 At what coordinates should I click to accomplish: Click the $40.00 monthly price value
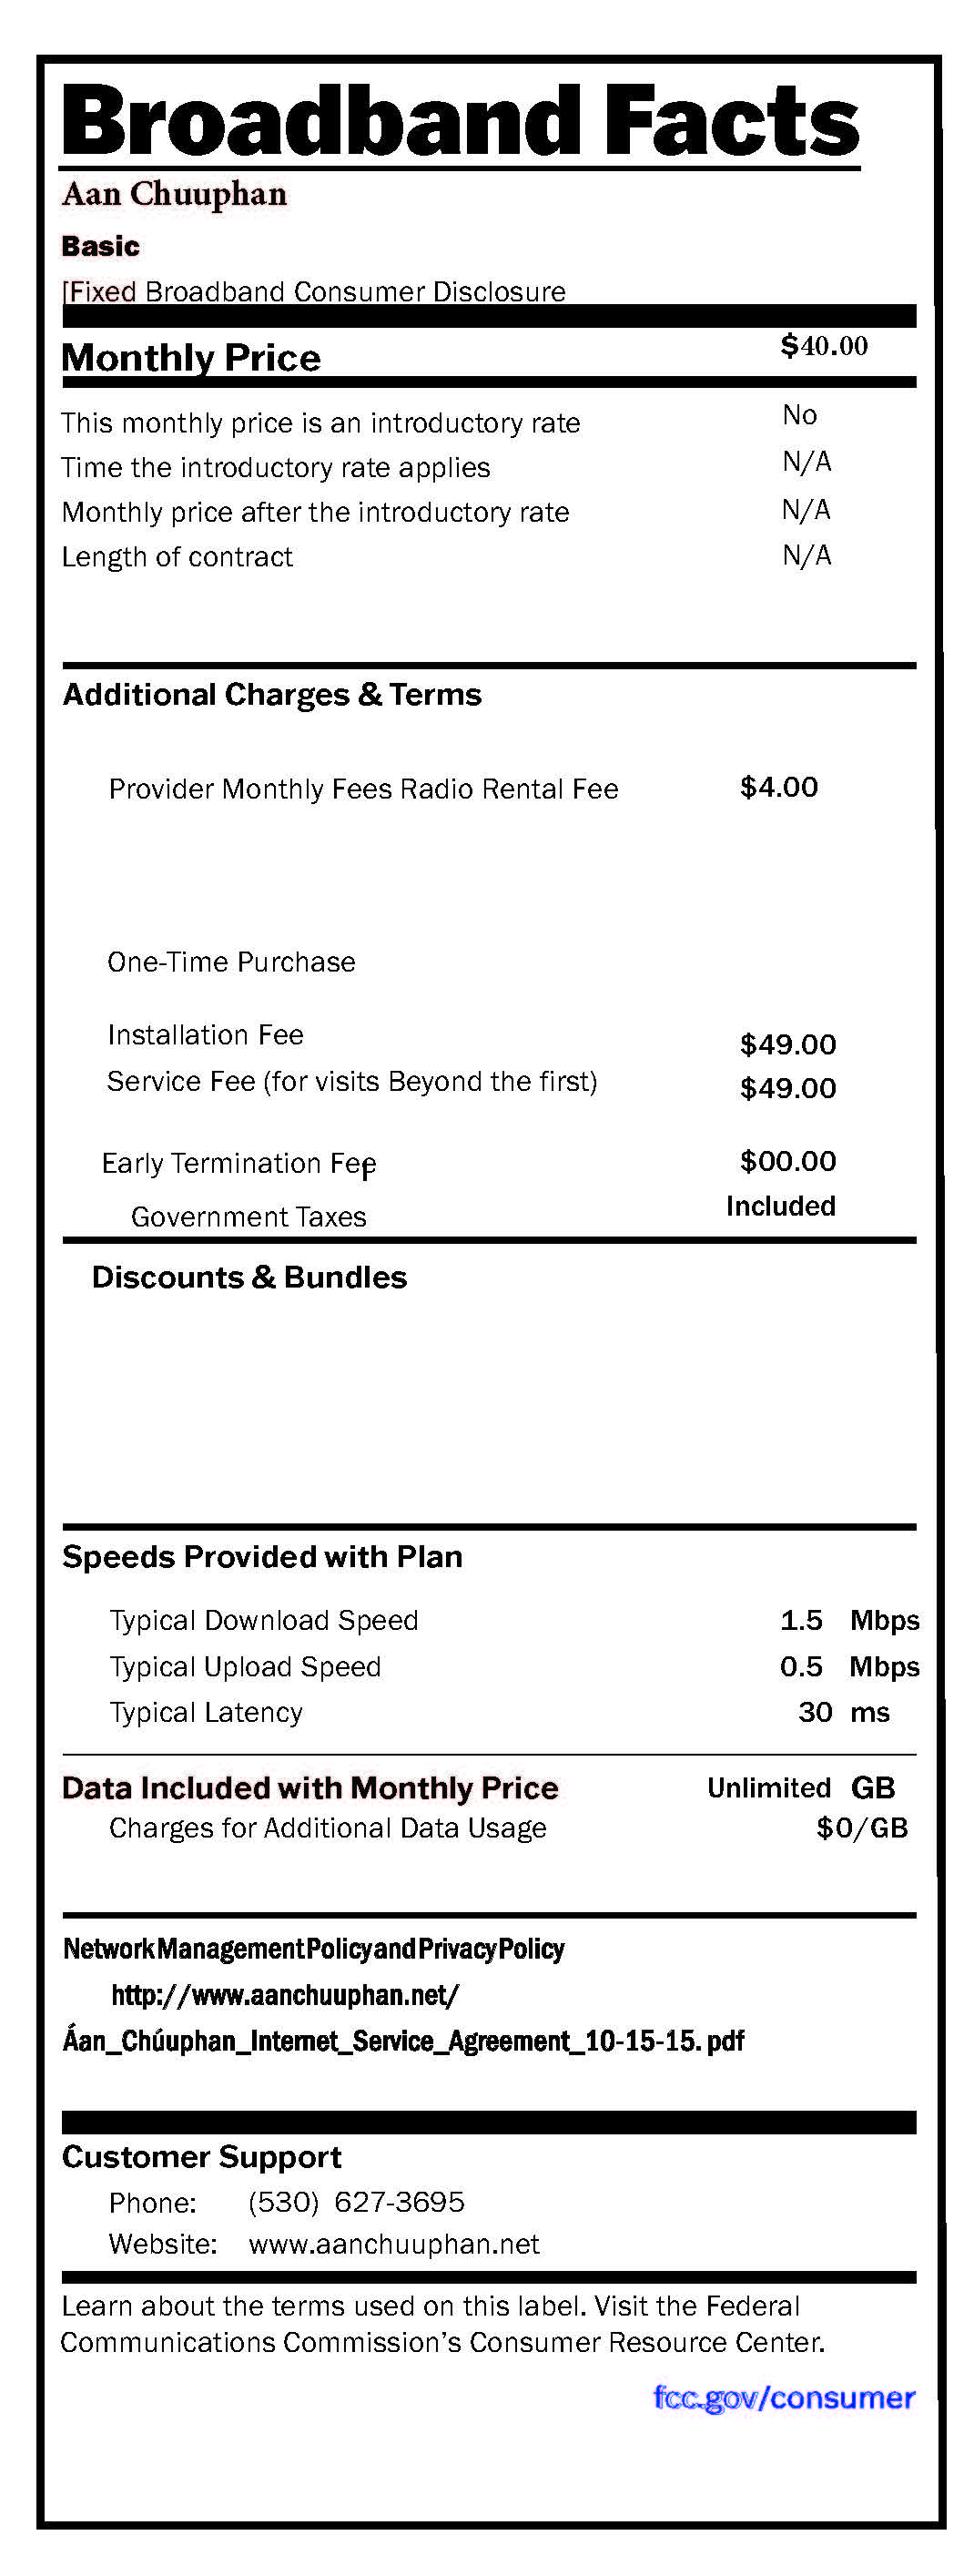click(x=824, y=346)
